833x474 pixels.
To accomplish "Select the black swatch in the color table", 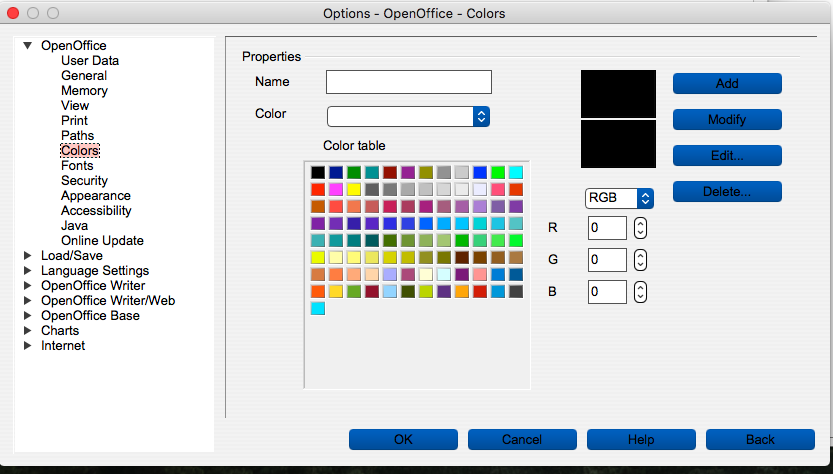I will point(318,173).
